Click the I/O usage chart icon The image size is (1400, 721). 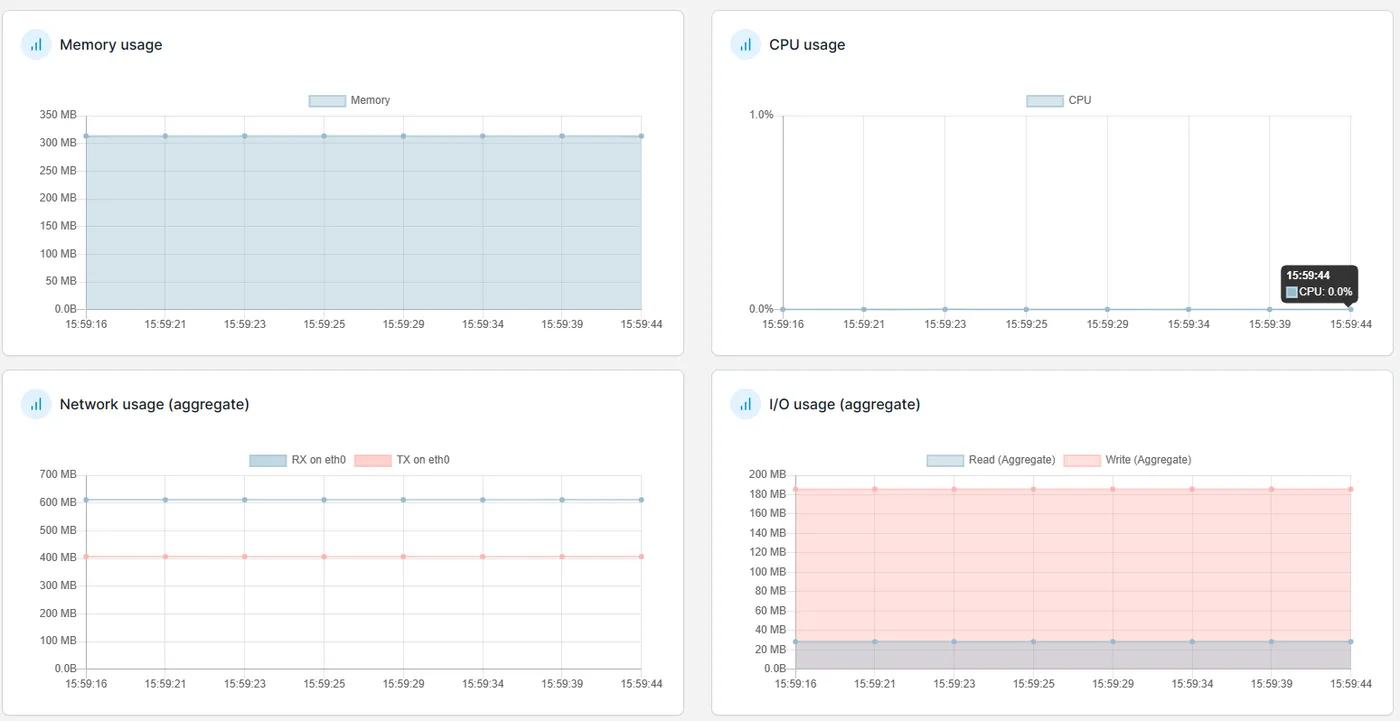coord(745,404)
